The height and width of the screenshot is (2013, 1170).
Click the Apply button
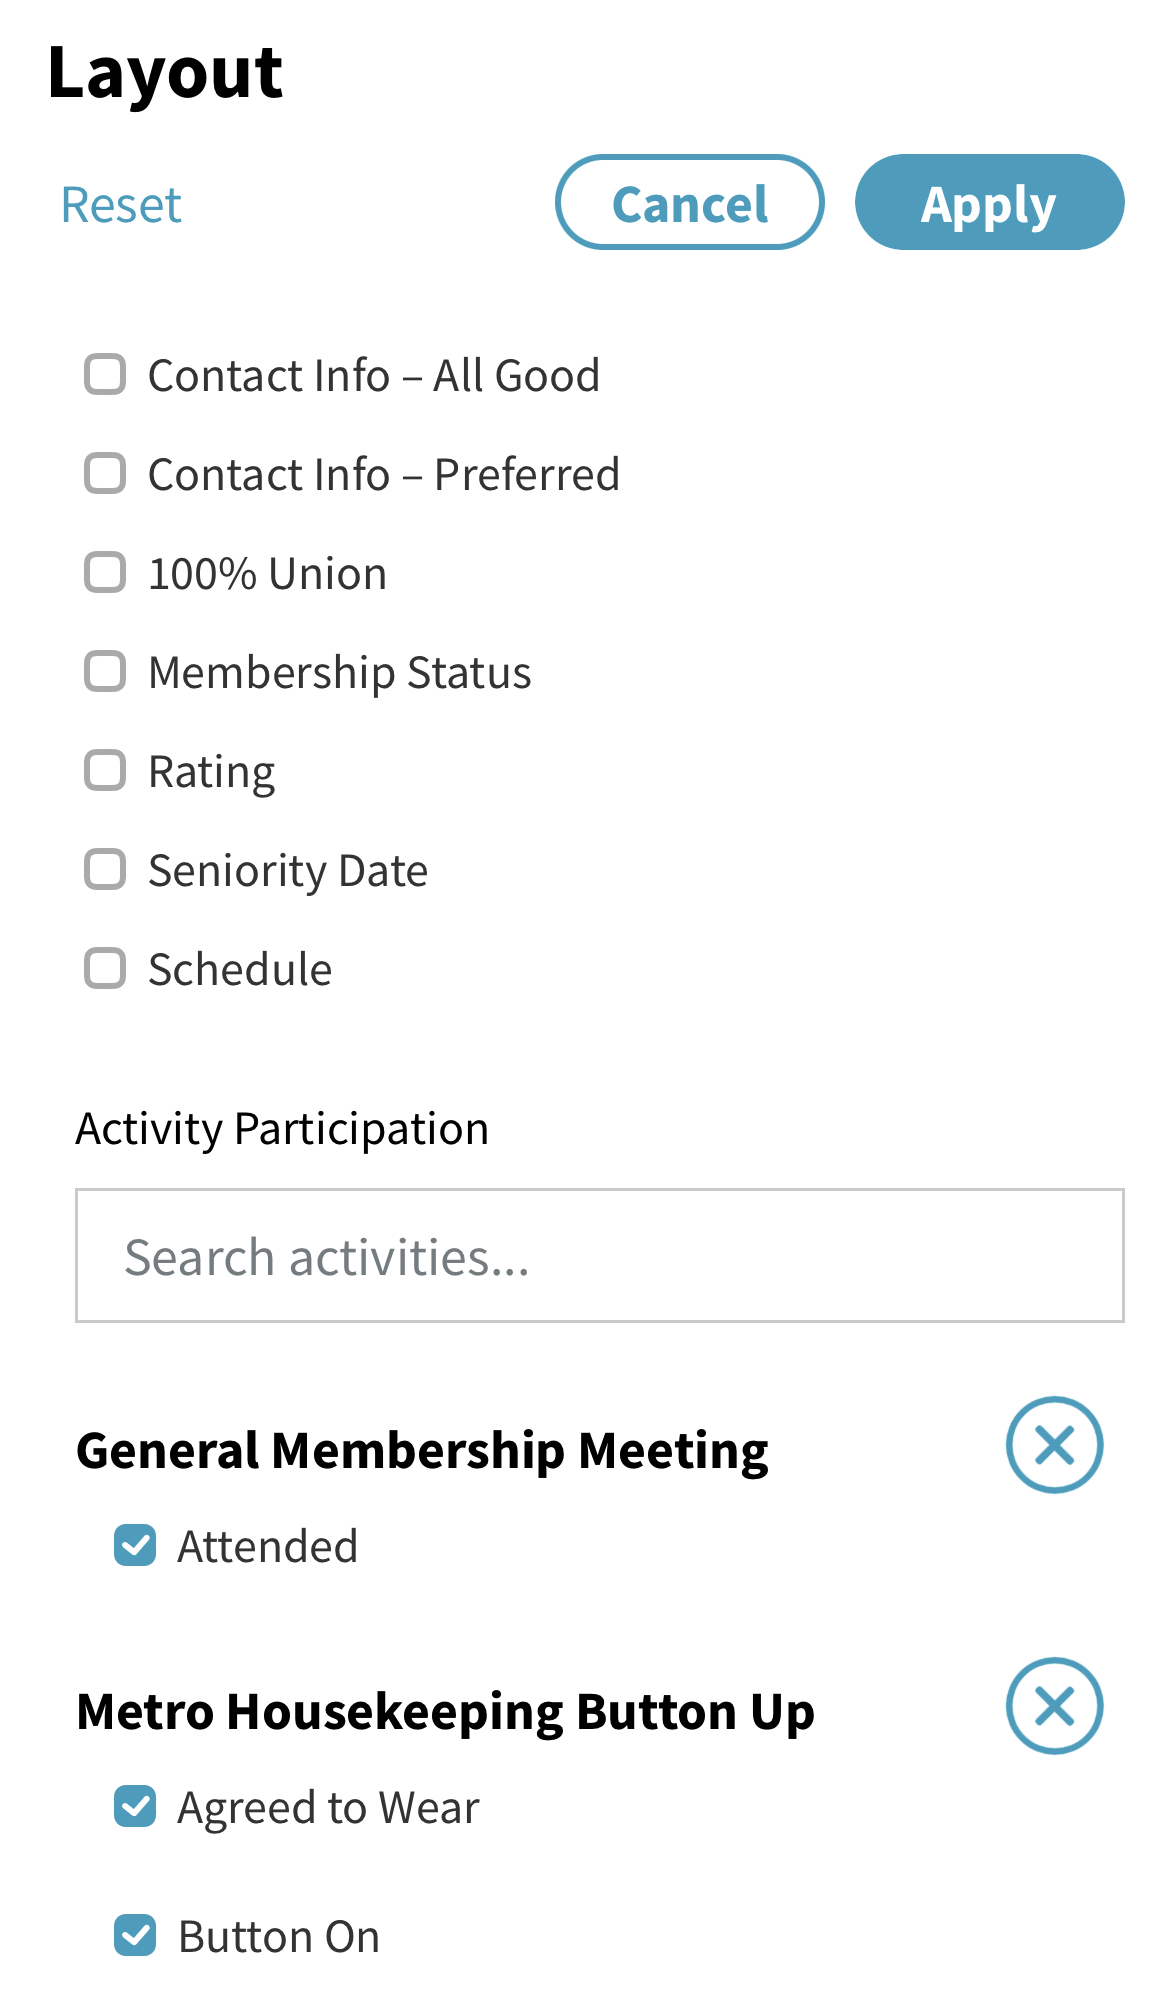989,202
